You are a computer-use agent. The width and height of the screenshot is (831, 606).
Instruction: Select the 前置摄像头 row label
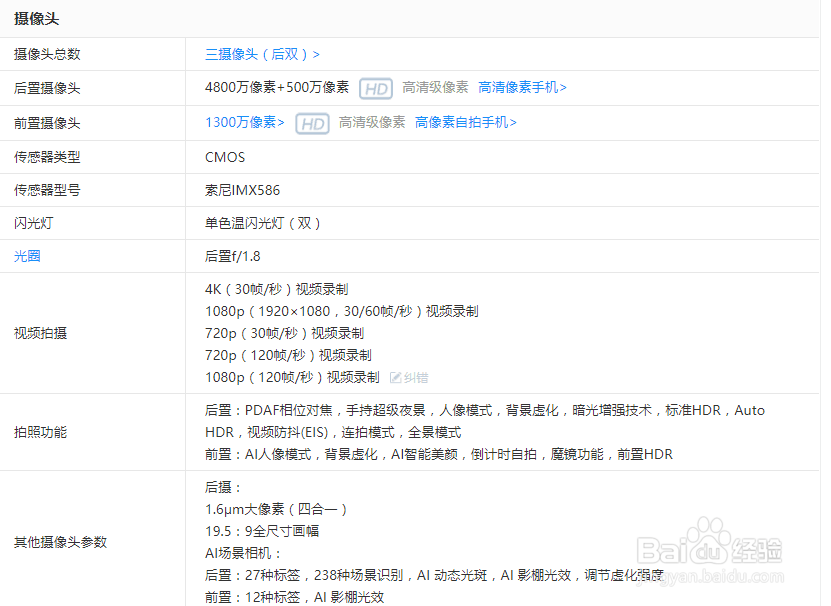(47, 124)
